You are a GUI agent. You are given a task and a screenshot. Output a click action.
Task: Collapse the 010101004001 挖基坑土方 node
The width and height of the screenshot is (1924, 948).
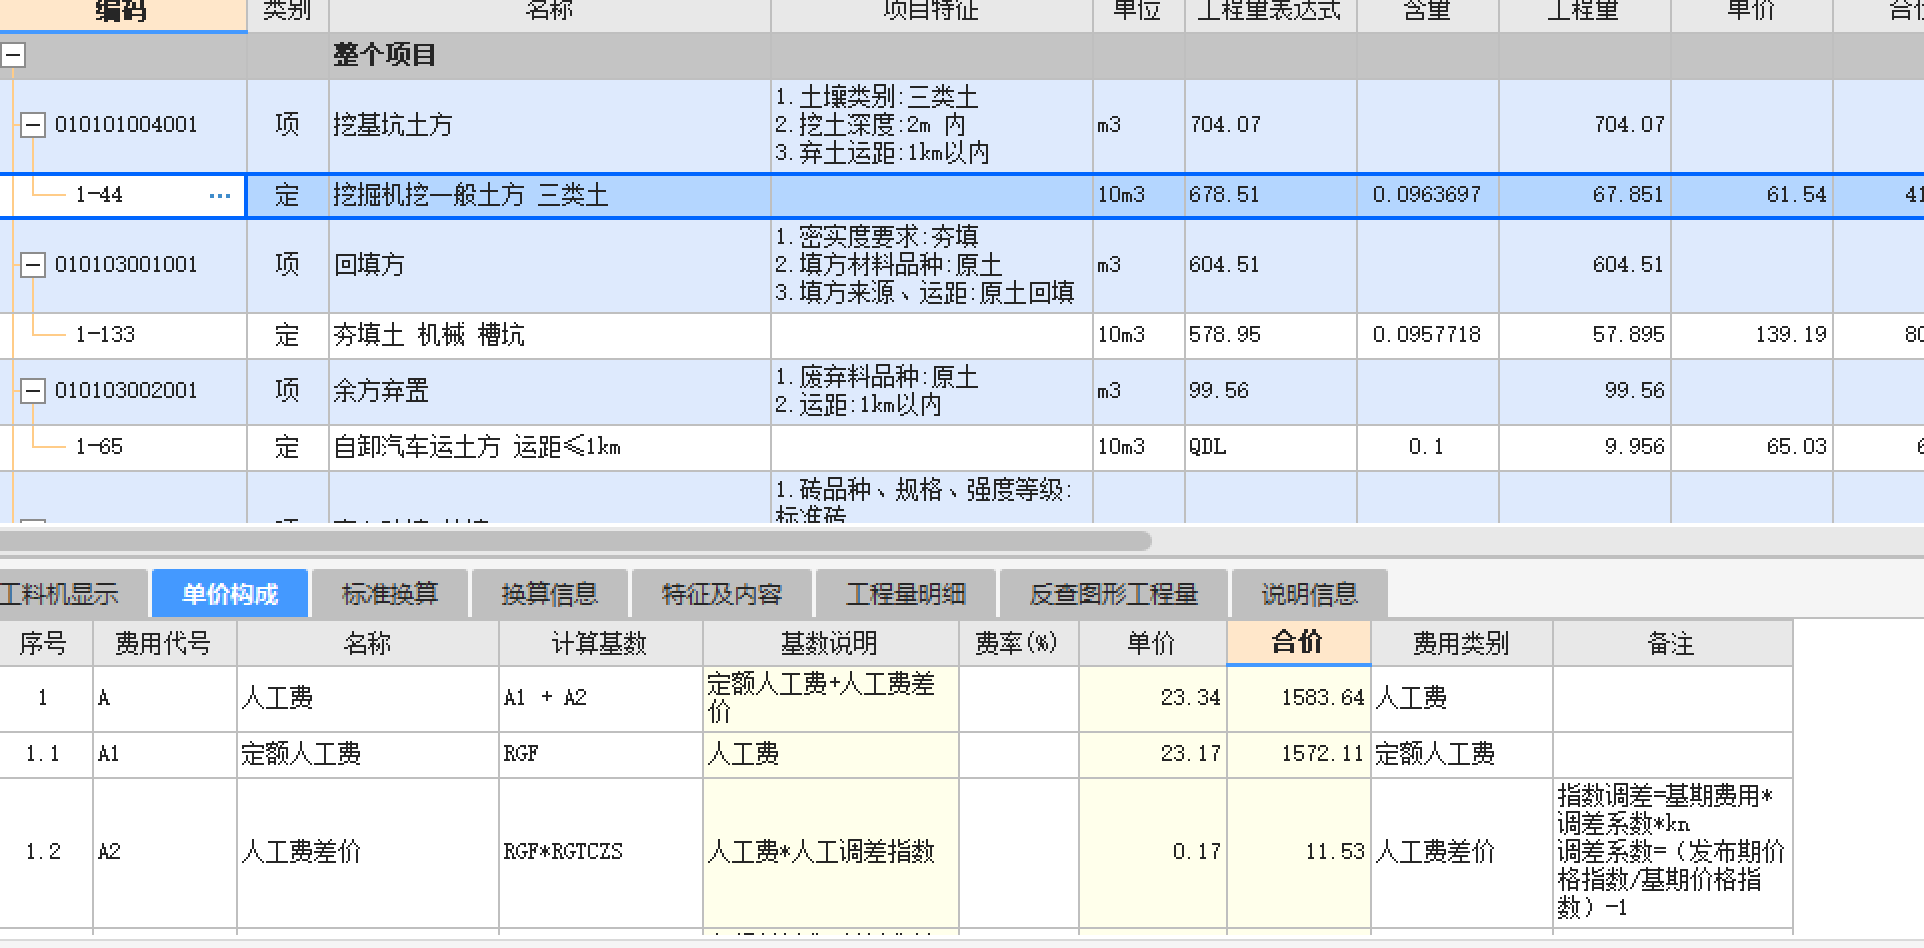tap(33, 124)
